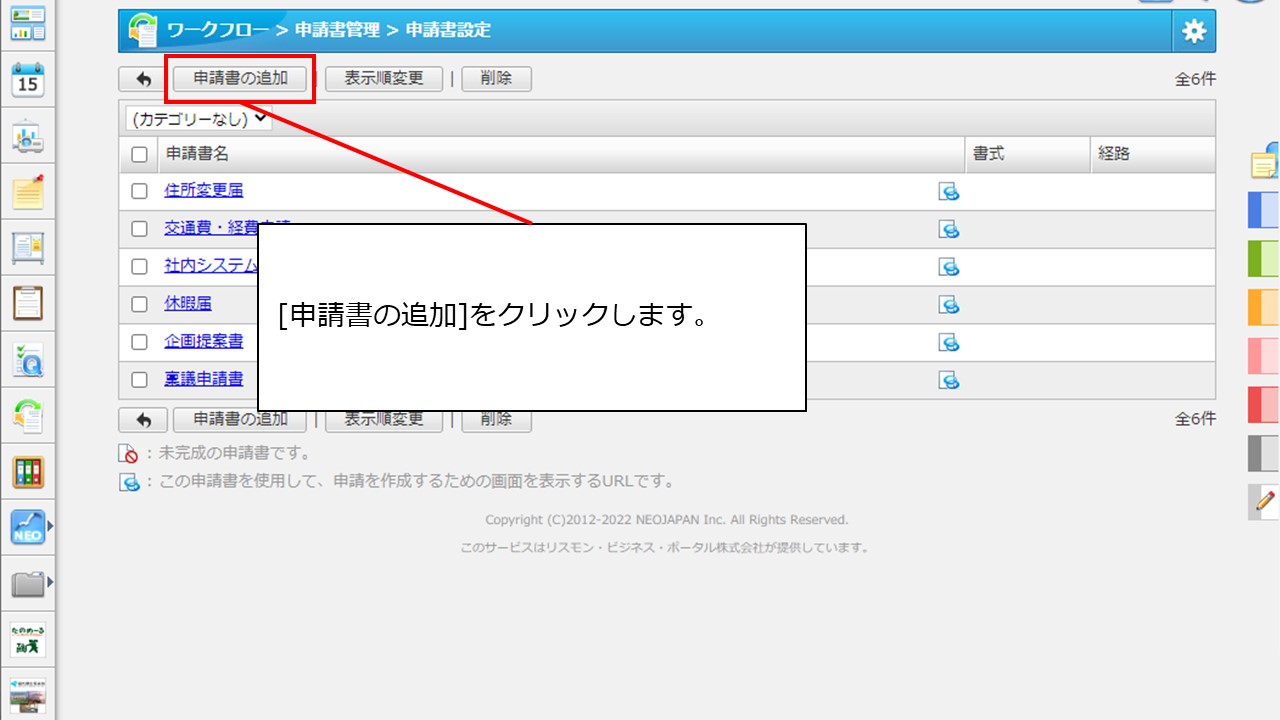Screen dimensions: 1280x720
Task: Check the box for 企画提案書
Action: 140,342
